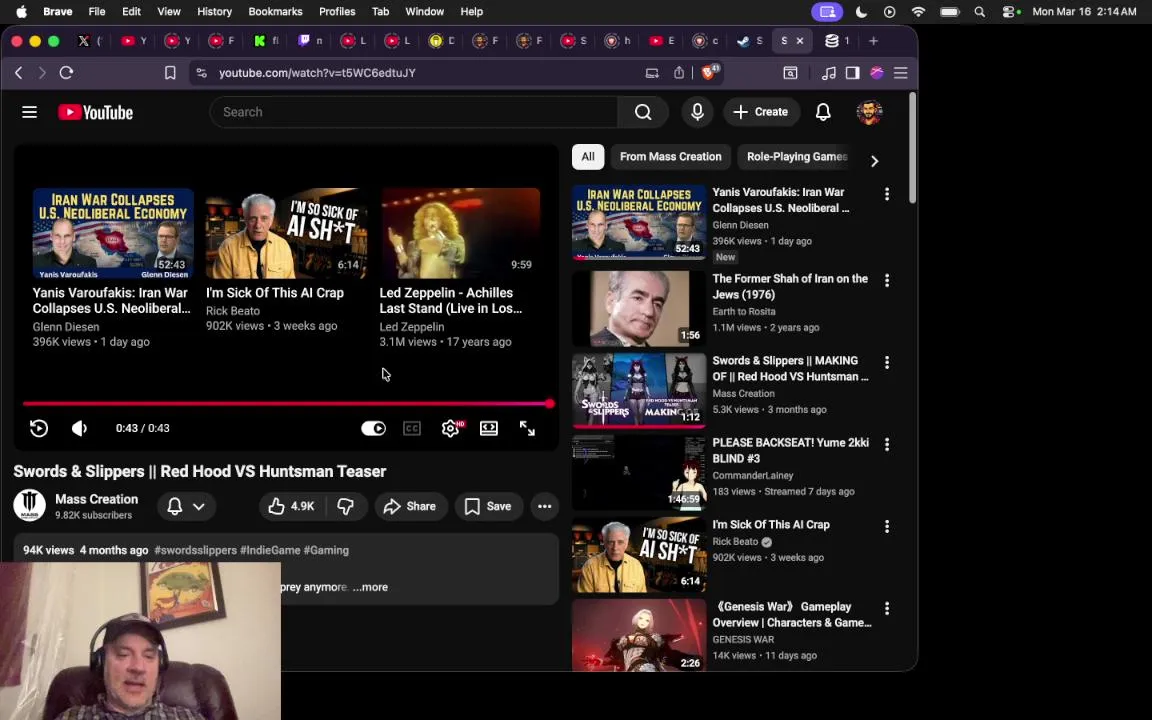The image size is (1152, 720).
Task: Toggle the Brave sidebar panel
Action: [852, 73]
